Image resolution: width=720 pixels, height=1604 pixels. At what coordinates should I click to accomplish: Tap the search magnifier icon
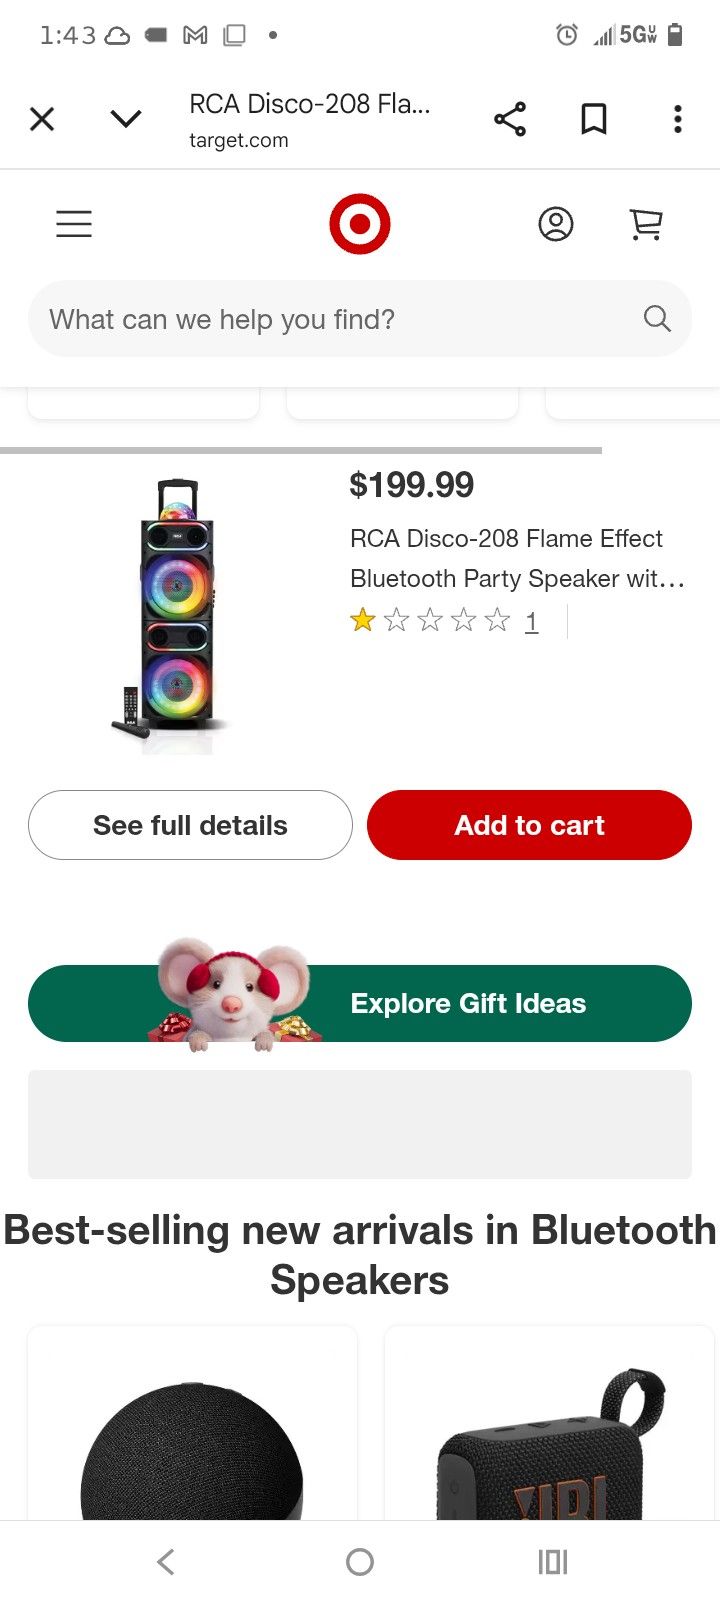[x=656, y=318]
